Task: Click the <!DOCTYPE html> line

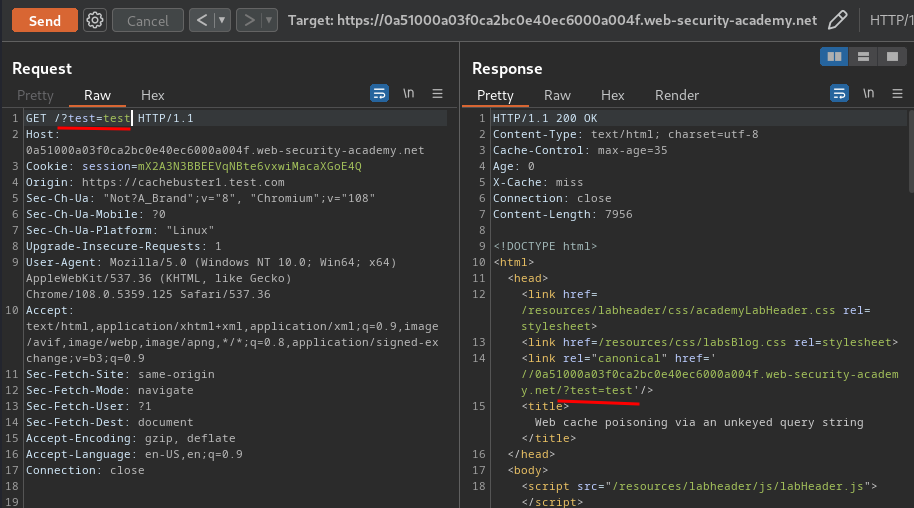Action: tap(545, 247)
